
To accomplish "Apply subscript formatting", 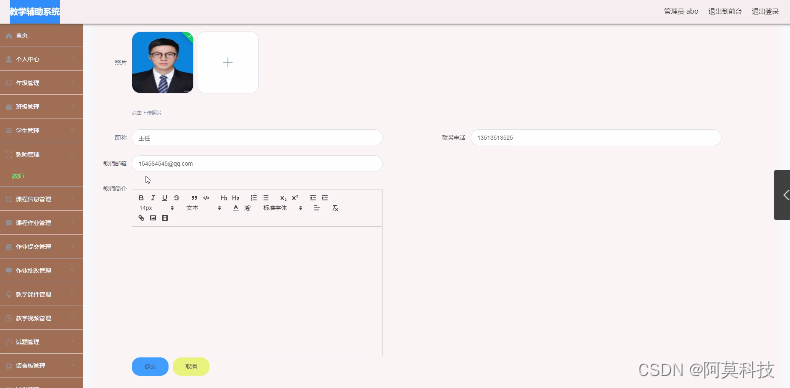I will point(283,198).
